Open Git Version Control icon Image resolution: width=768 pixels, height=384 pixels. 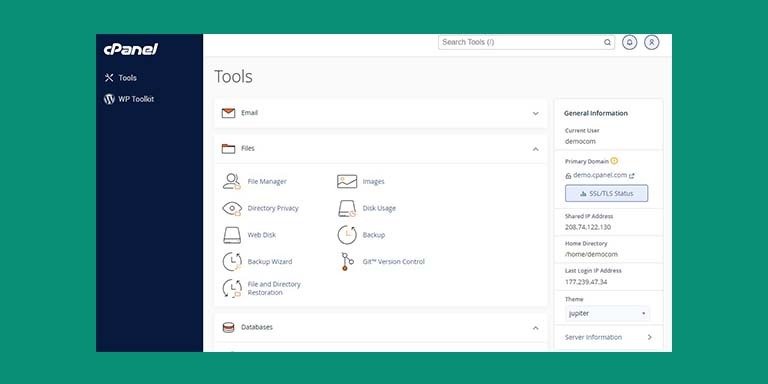click(347, 262)
